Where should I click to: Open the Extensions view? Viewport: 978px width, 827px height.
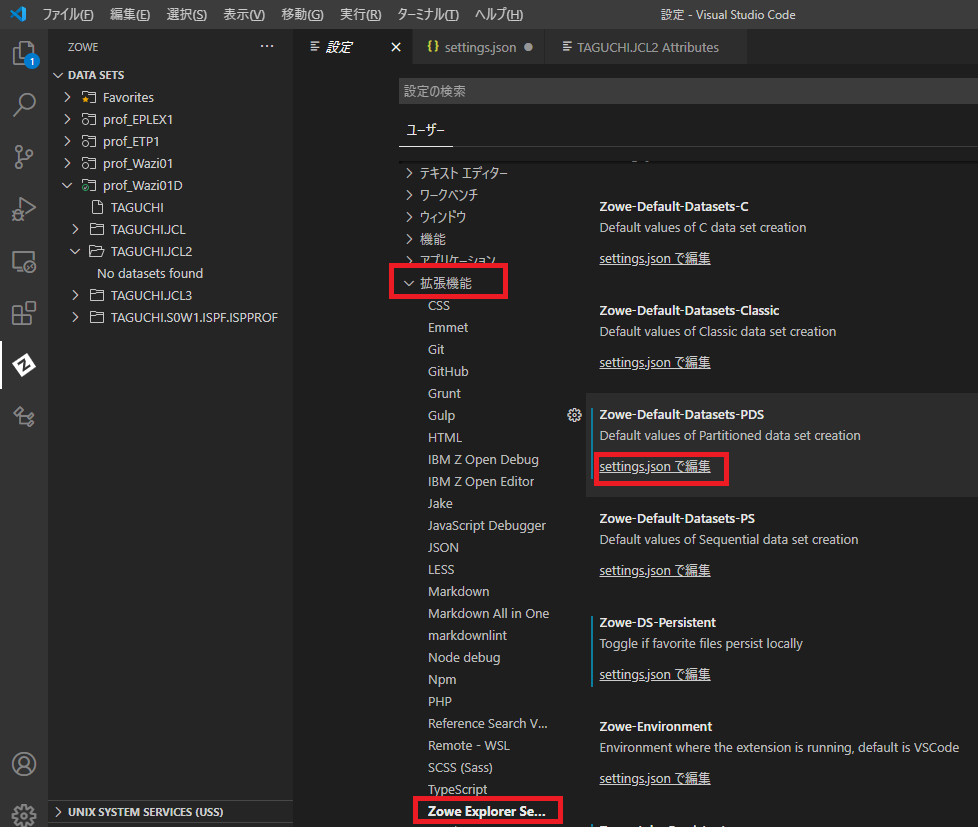24,313
